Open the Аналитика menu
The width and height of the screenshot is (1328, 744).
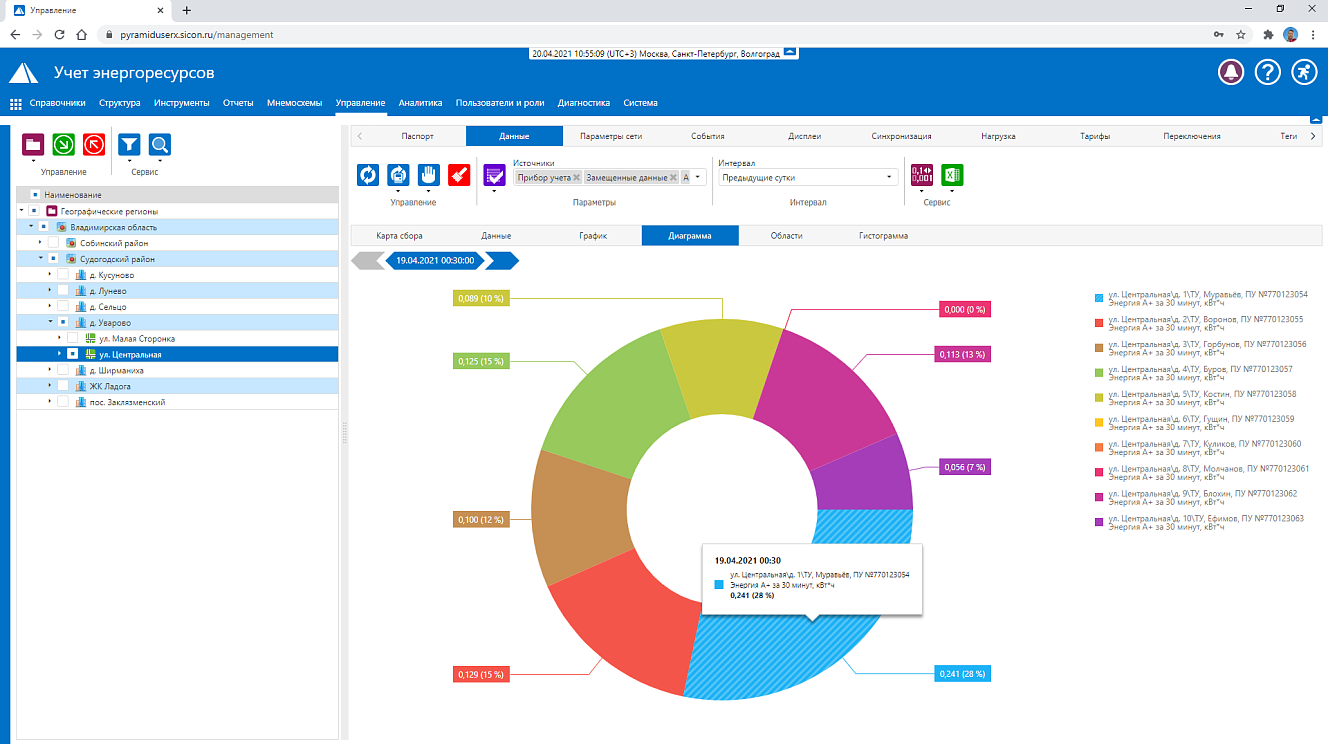[420, 103]
